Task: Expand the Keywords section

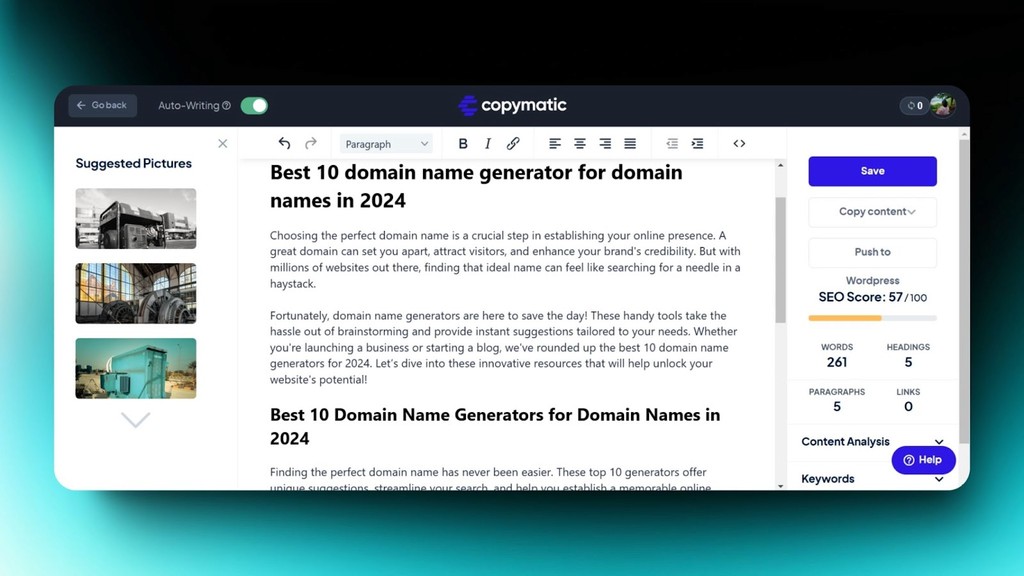Action: click(x=871, y=478)
